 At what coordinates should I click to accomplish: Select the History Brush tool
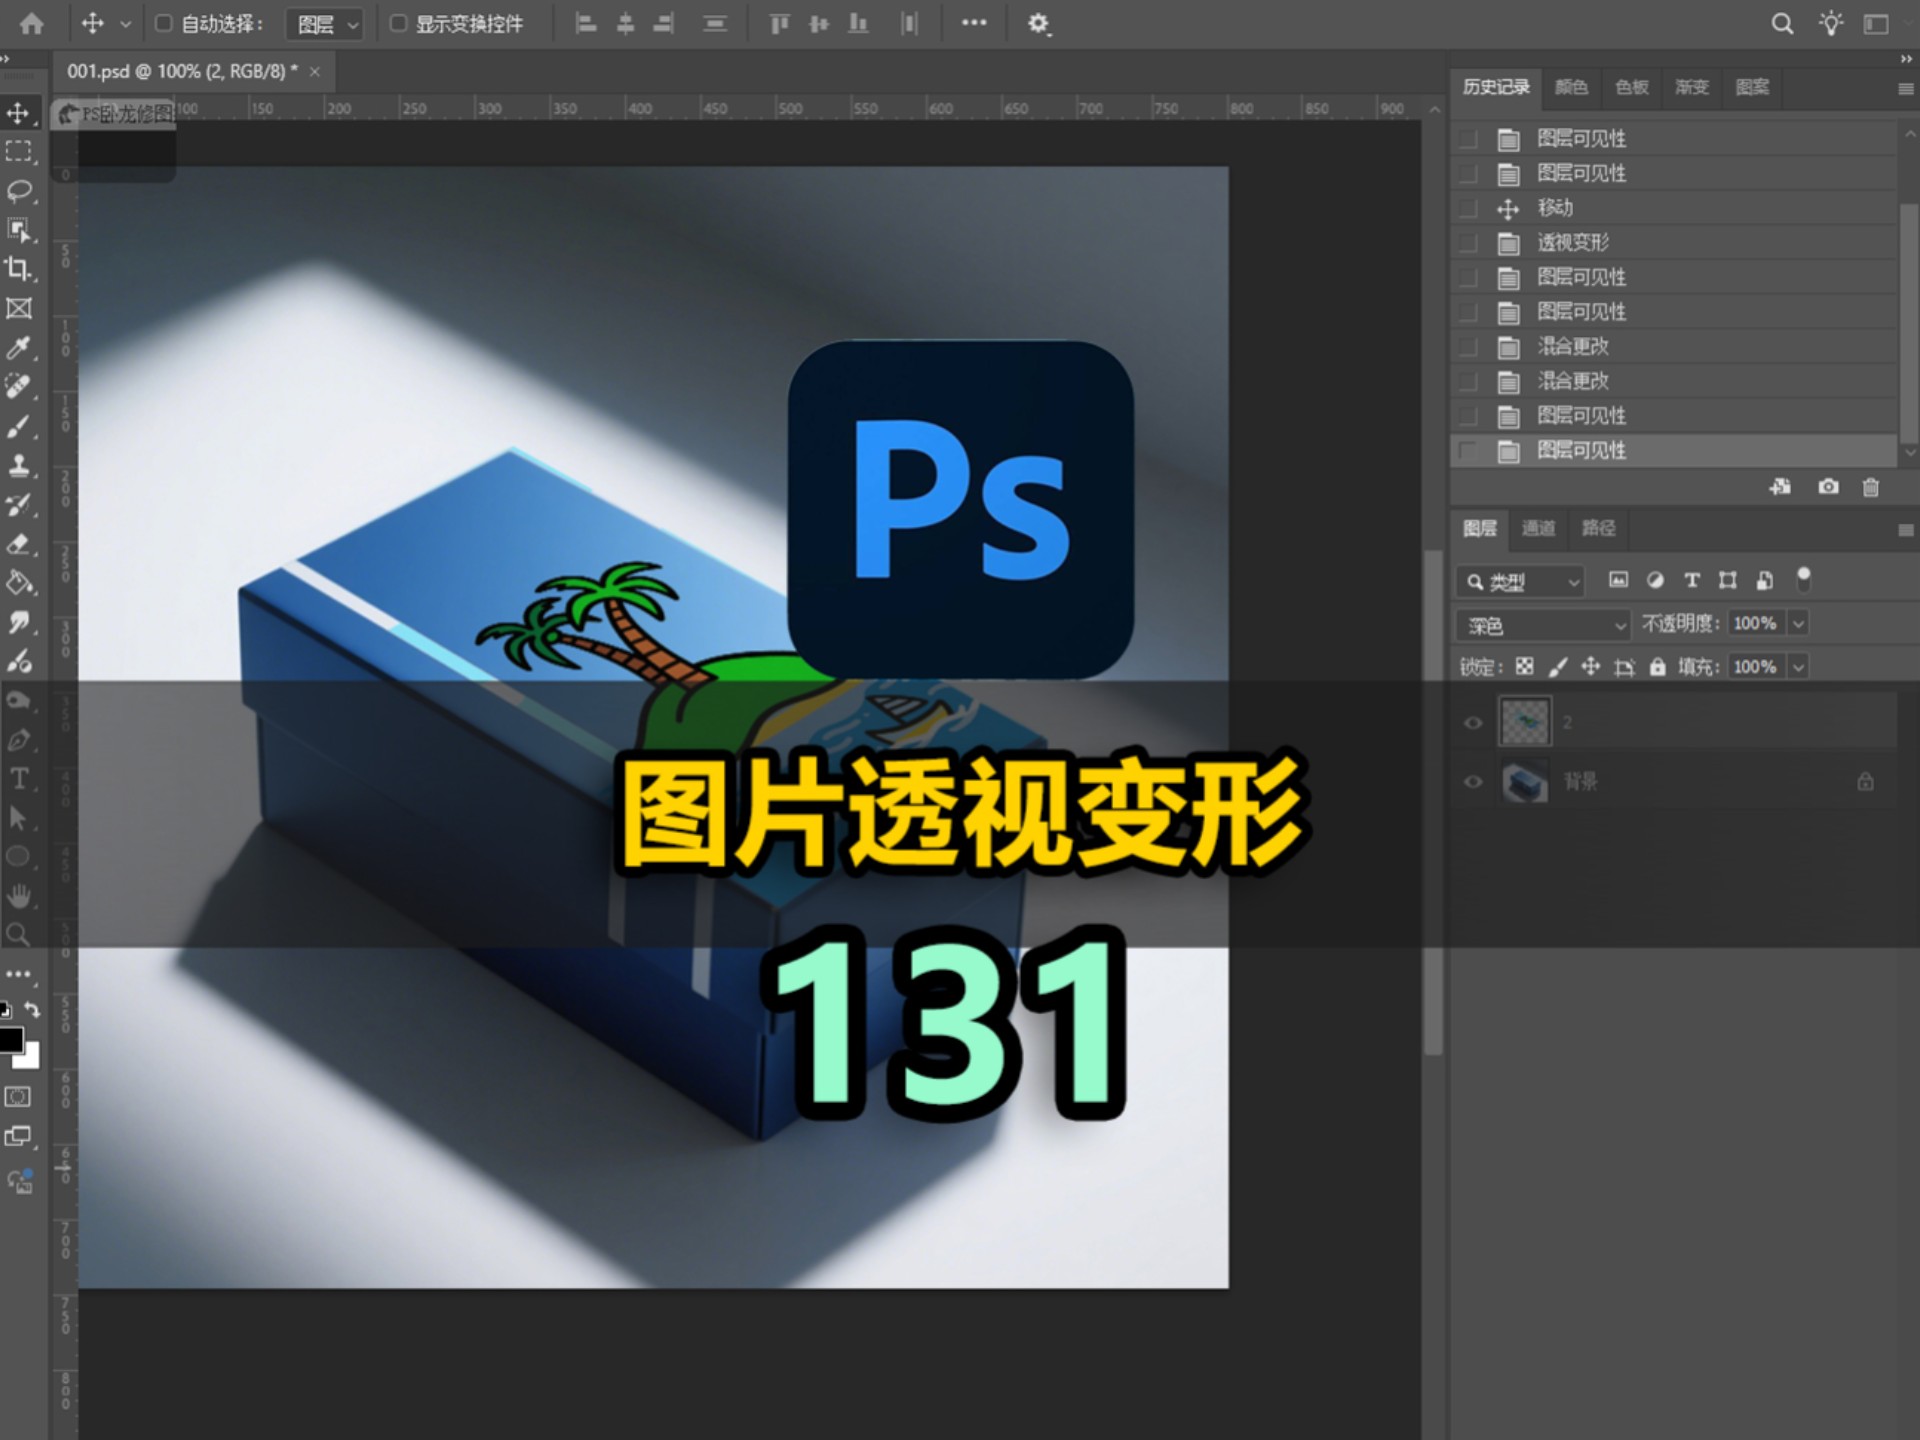click(19, 505)
